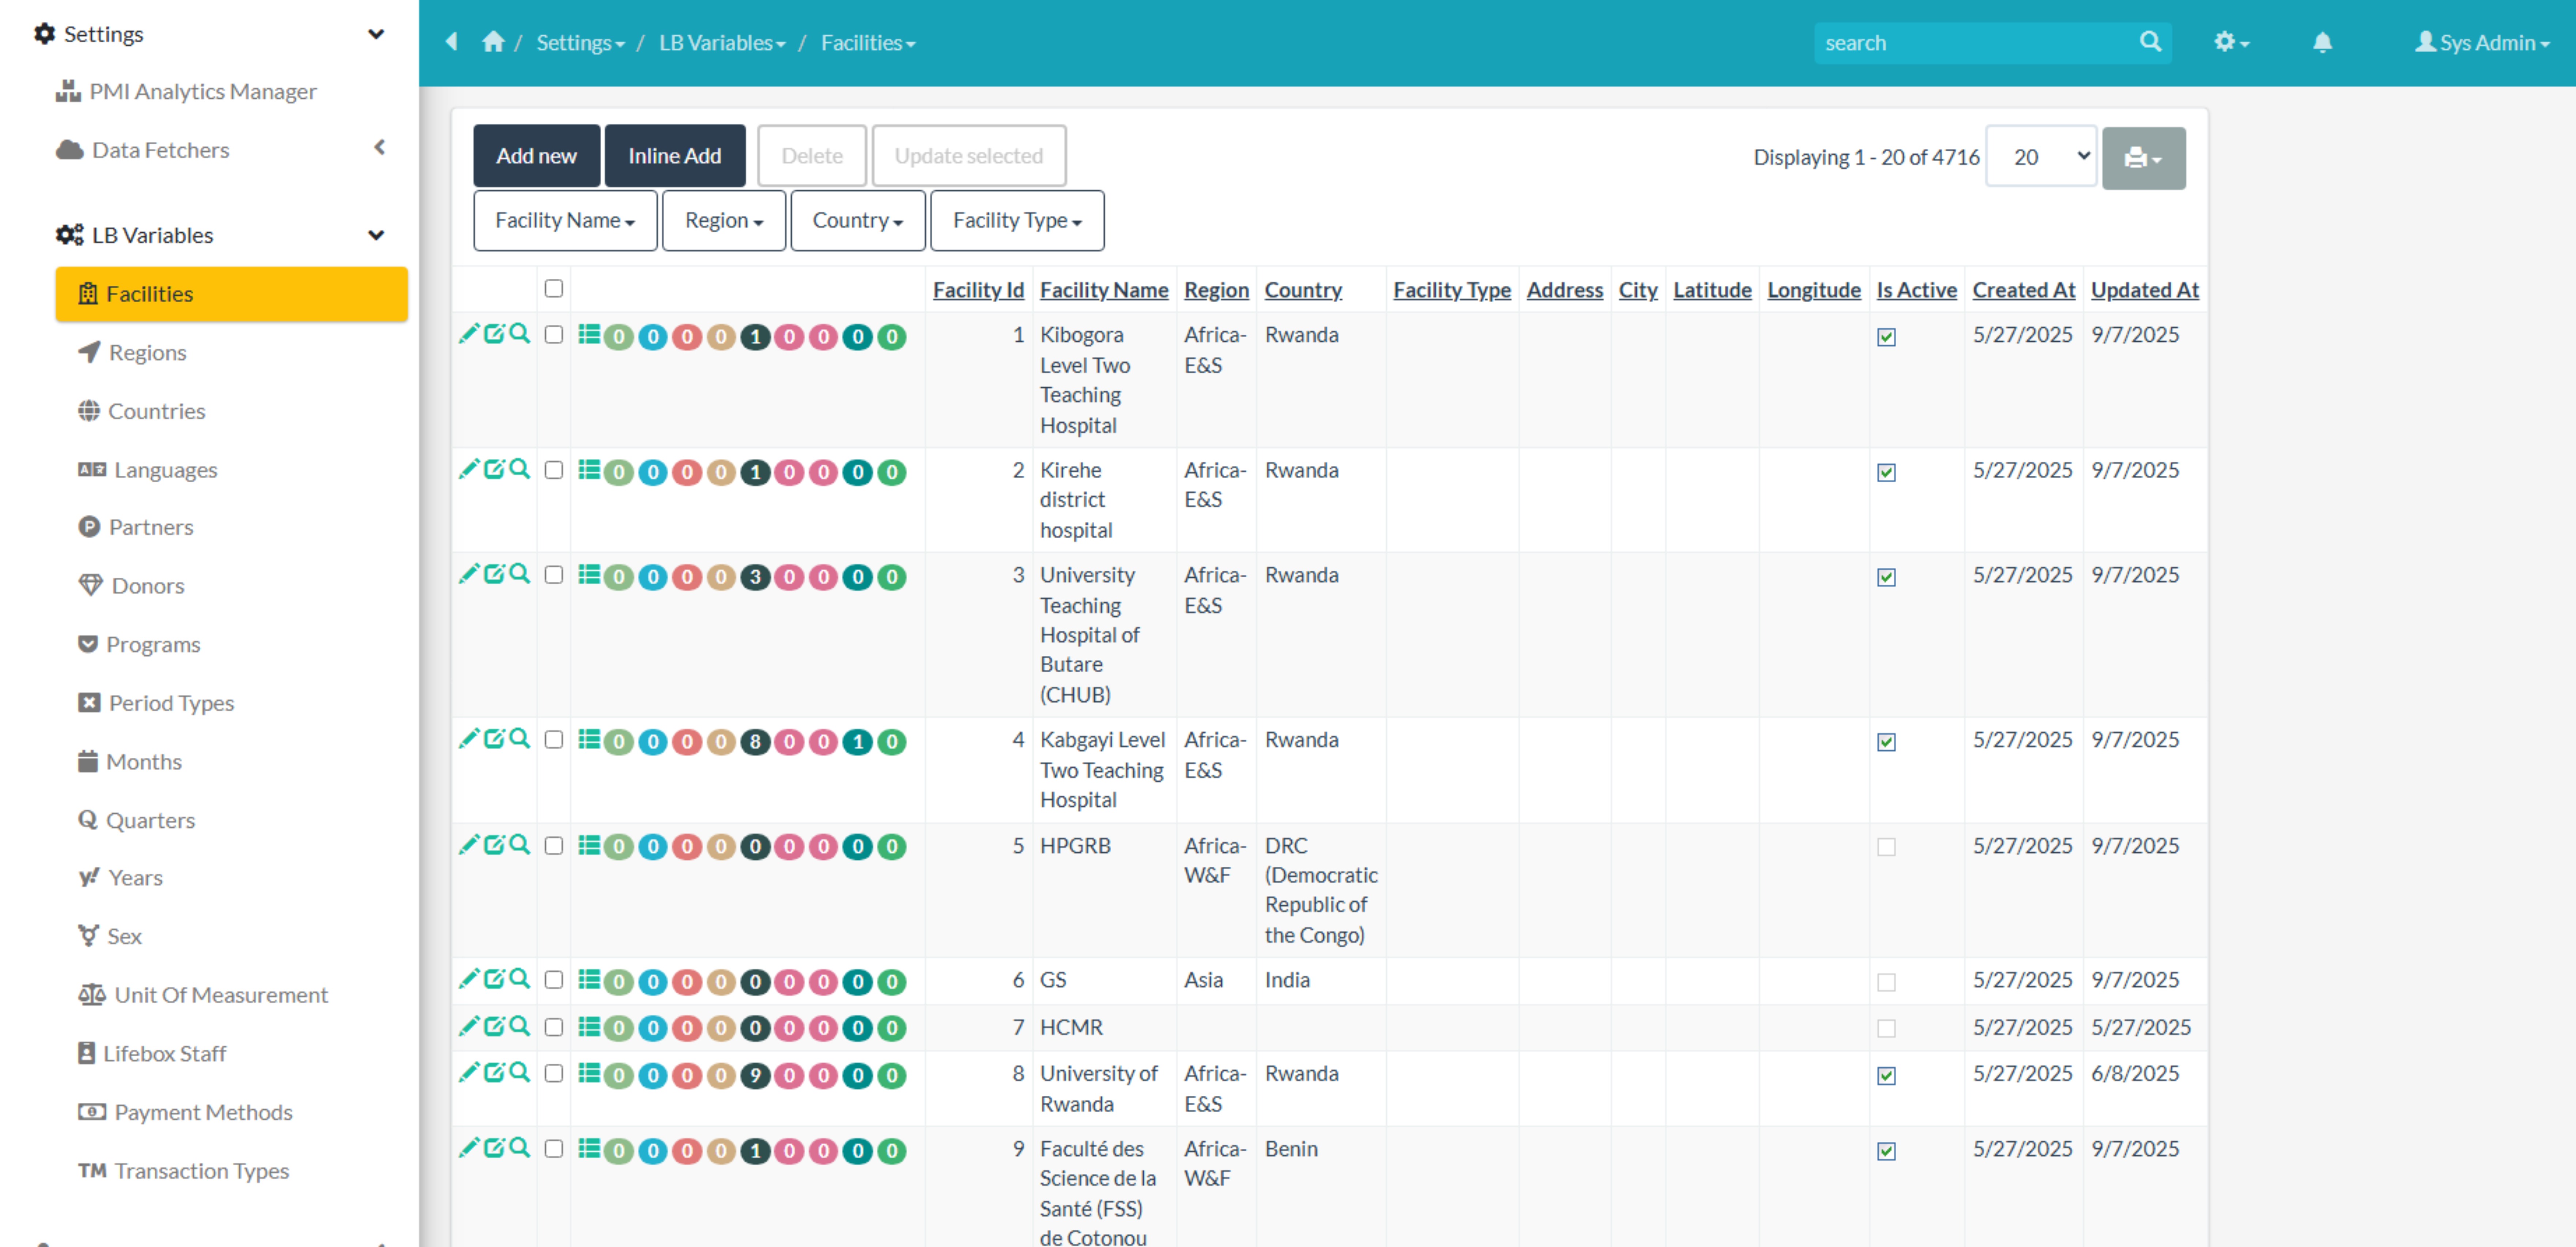2576x1247 pixels.
Task: Toggle Is Active checkbox for HPGRB
Action: point(1886,847)
